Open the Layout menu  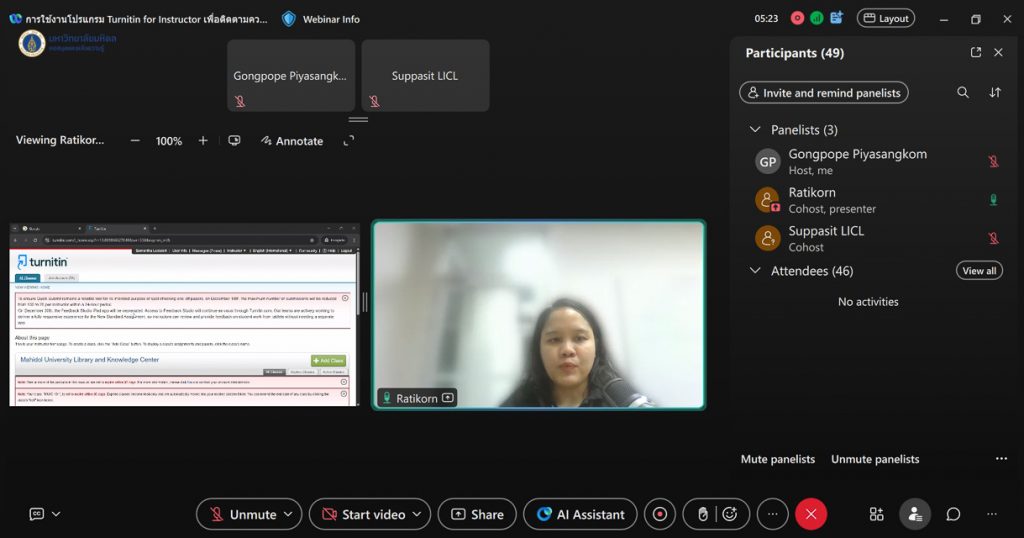[885, 18]
